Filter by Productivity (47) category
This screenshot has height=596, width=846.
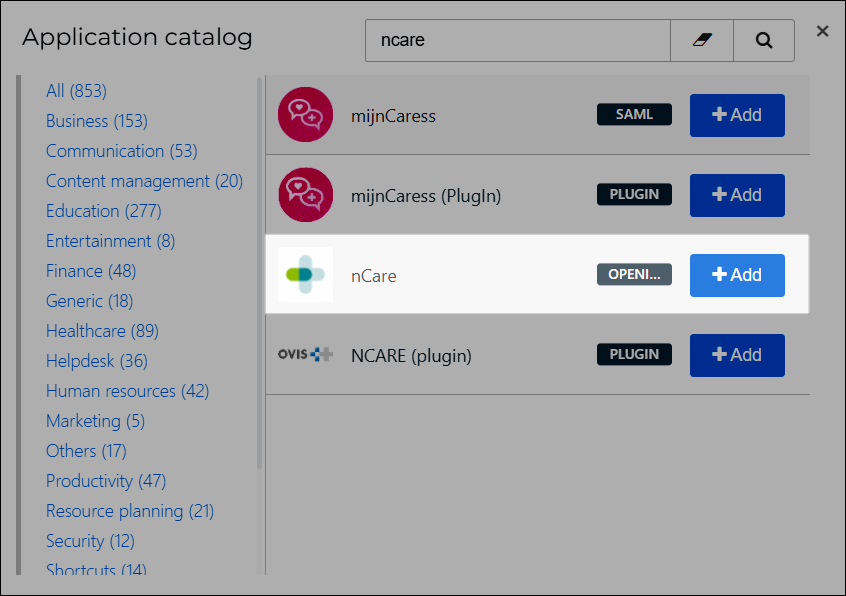[106, 481]
